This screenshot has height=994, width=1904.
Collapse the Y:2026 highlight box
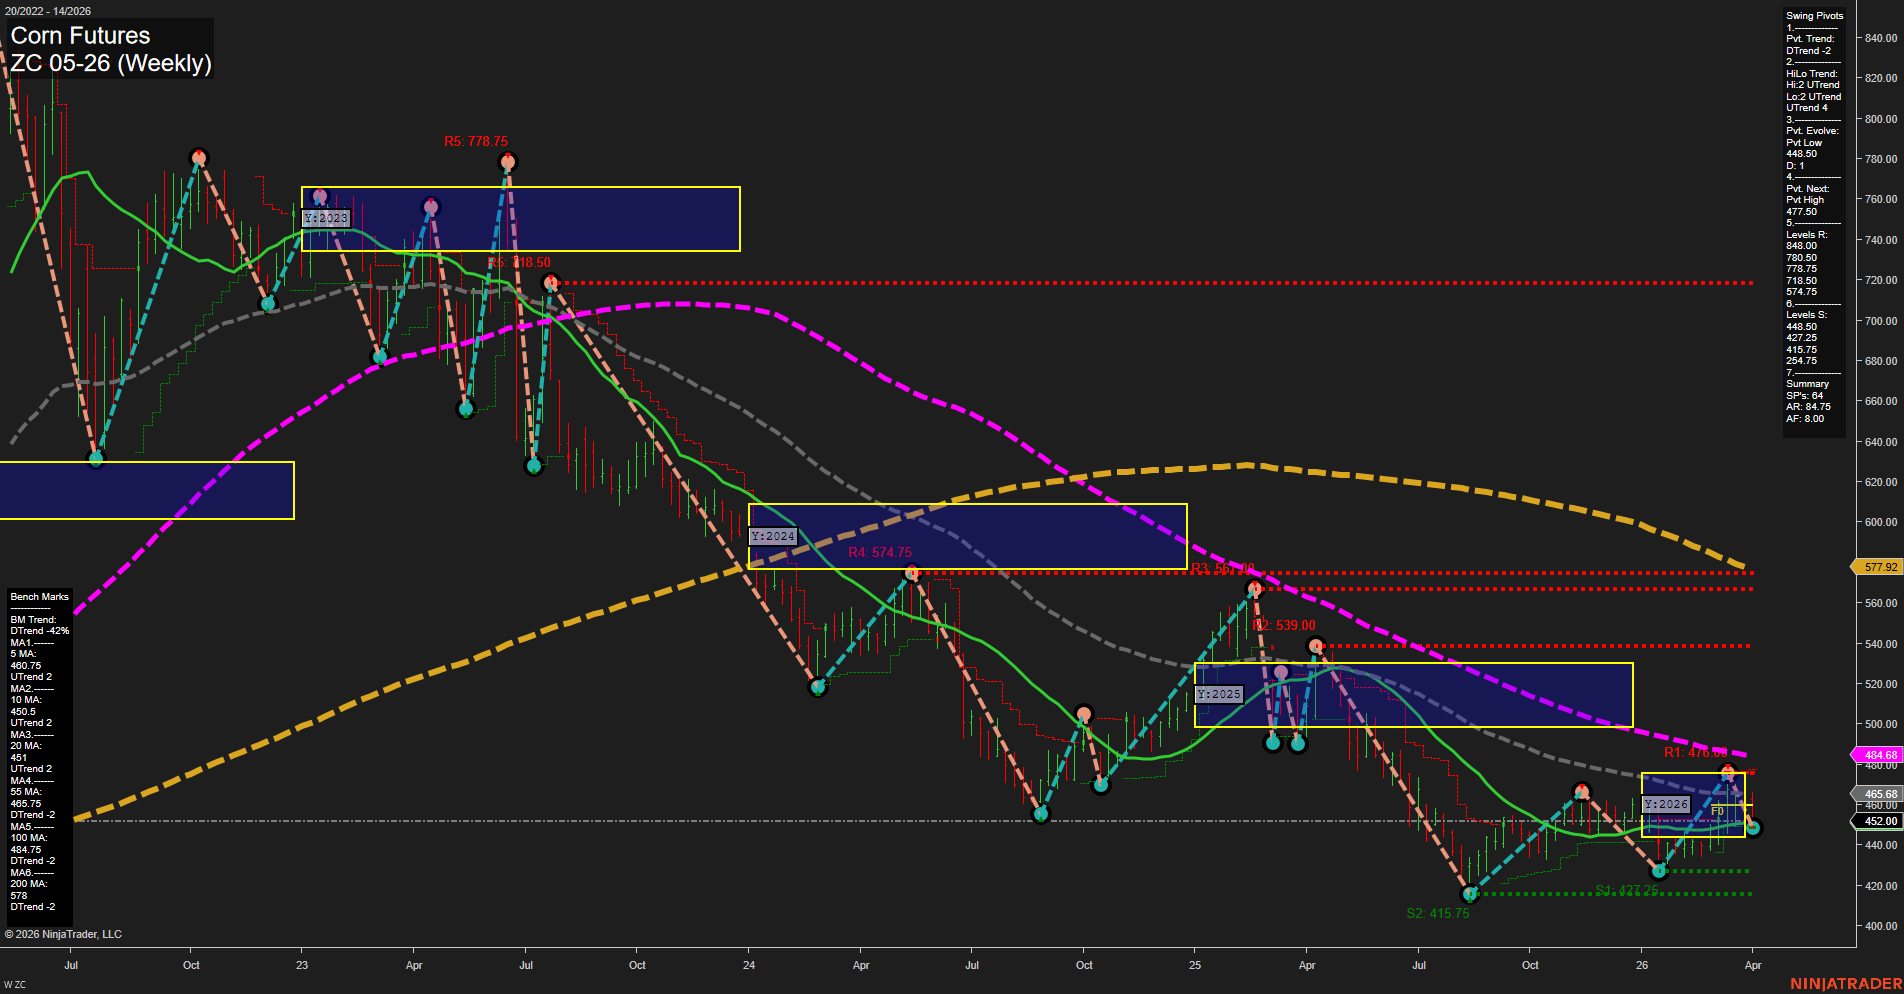pyautogui.click(x=1664, y=803)
